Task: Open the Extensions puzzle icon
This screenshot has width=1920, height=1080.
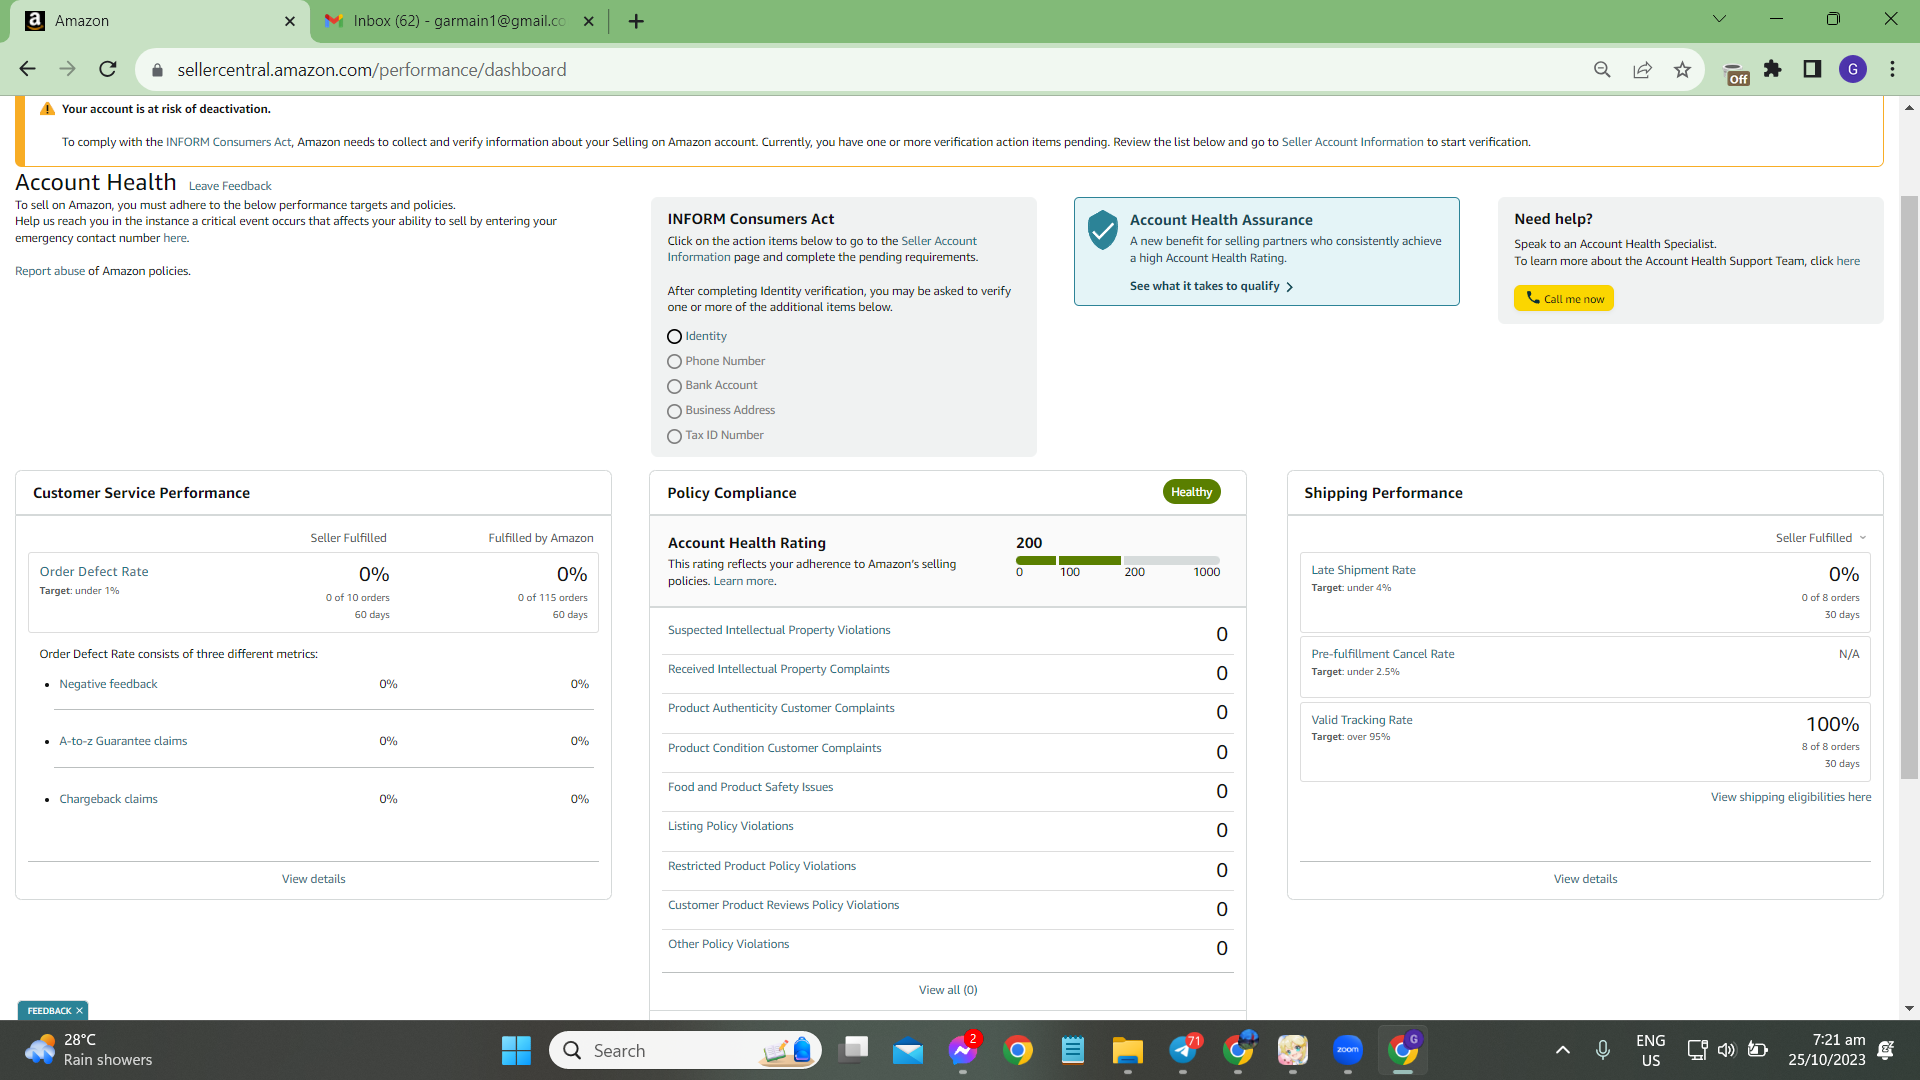Action: 1773,69
